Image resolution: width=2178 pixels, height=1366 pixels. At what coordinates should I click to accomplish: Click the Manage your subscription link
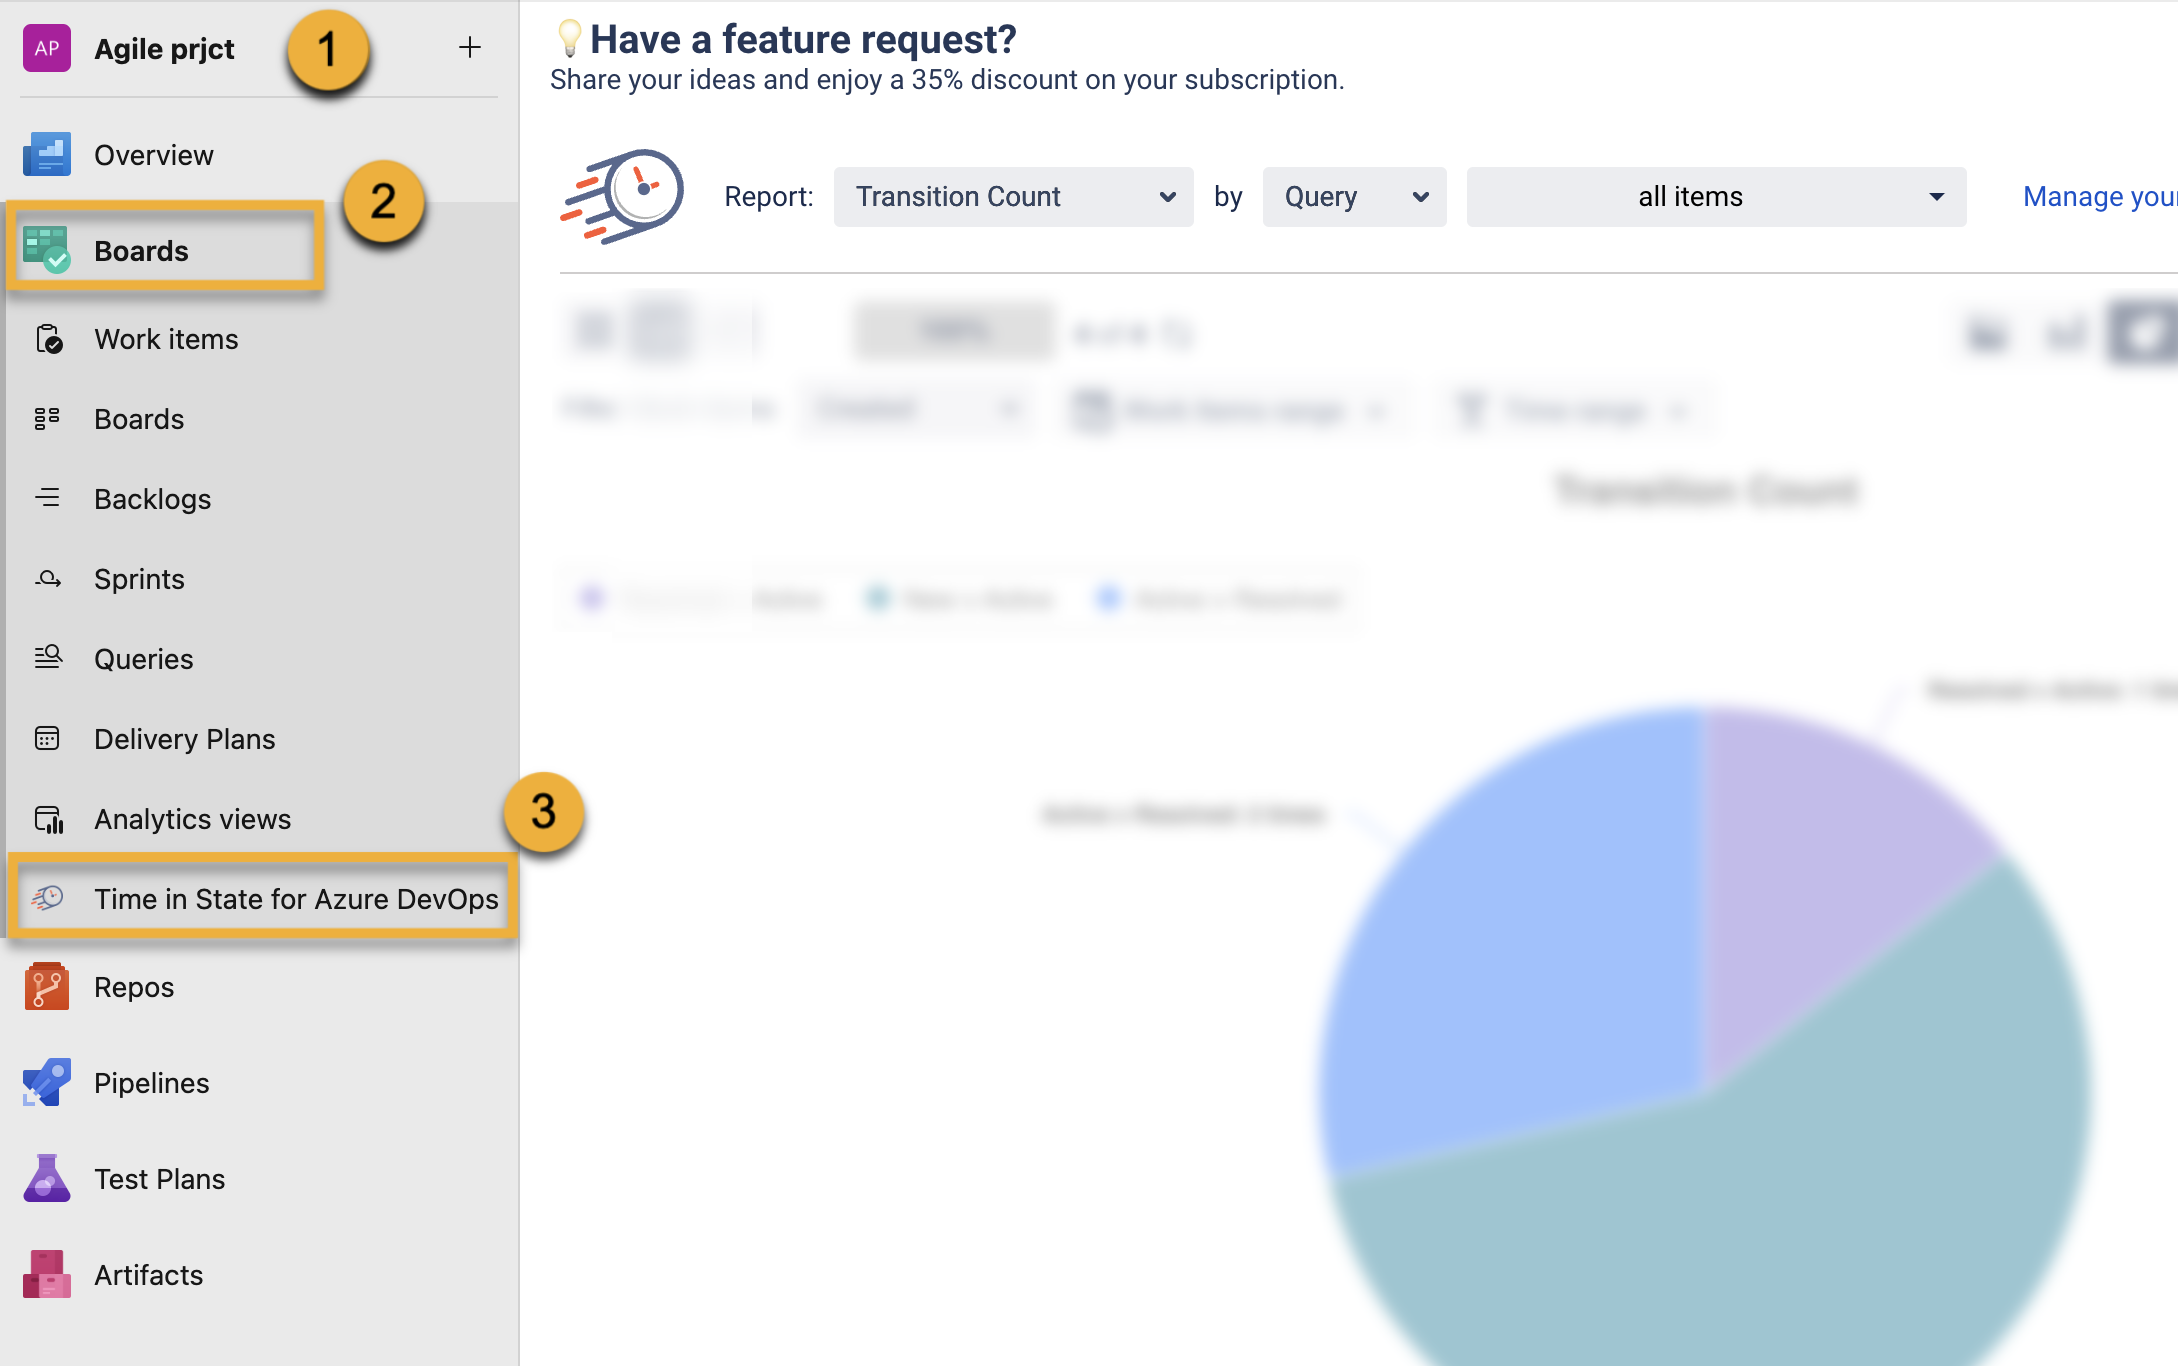(x=2098, y=197)
